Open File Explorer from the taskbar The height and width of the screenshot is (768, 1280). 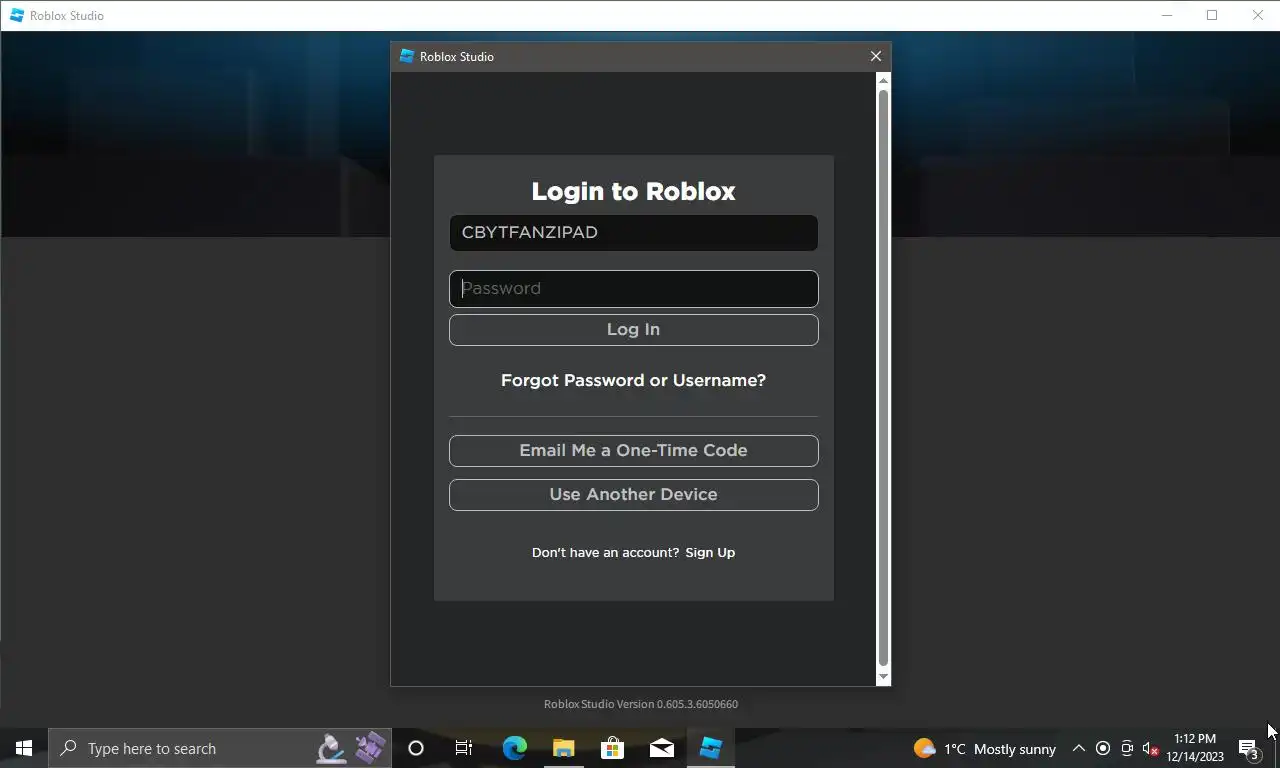[564, 748]
